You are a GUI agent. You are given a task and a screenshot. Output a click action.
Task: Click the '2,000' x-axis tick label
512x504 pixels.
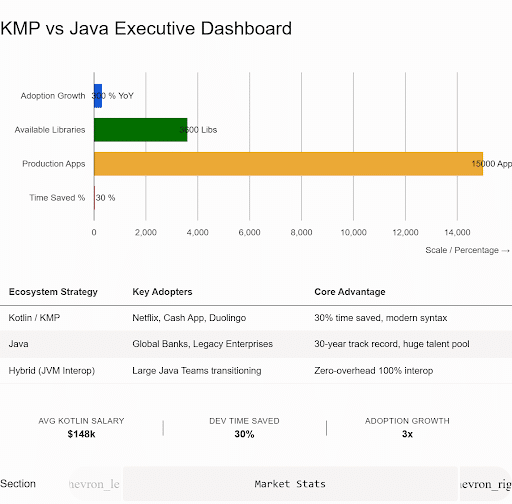pyautogui.click(x=146, y=232)
